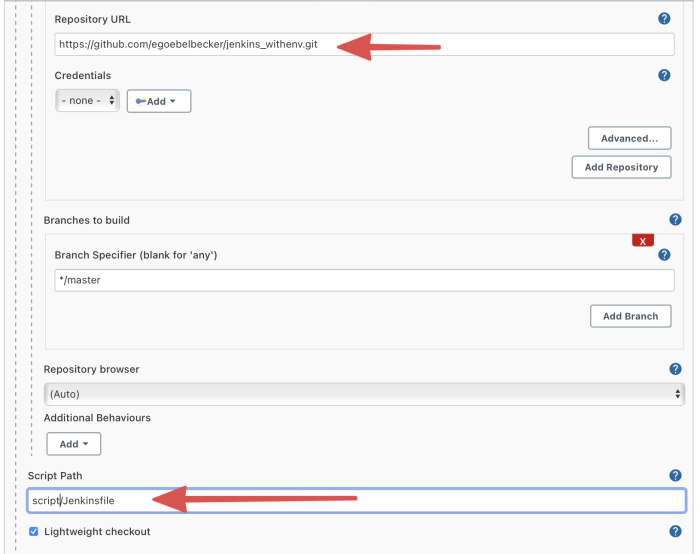Screen dimensions: 700x554
Task: Focus the Repository URL input field
Action: [364, 44]
